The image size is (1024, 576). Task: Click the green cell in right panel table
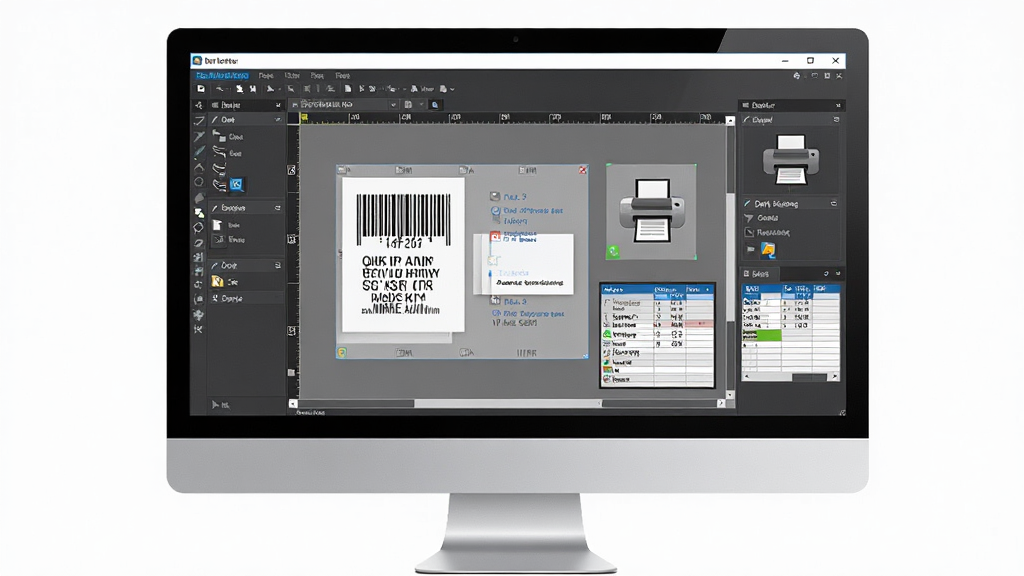click(761, 335)
